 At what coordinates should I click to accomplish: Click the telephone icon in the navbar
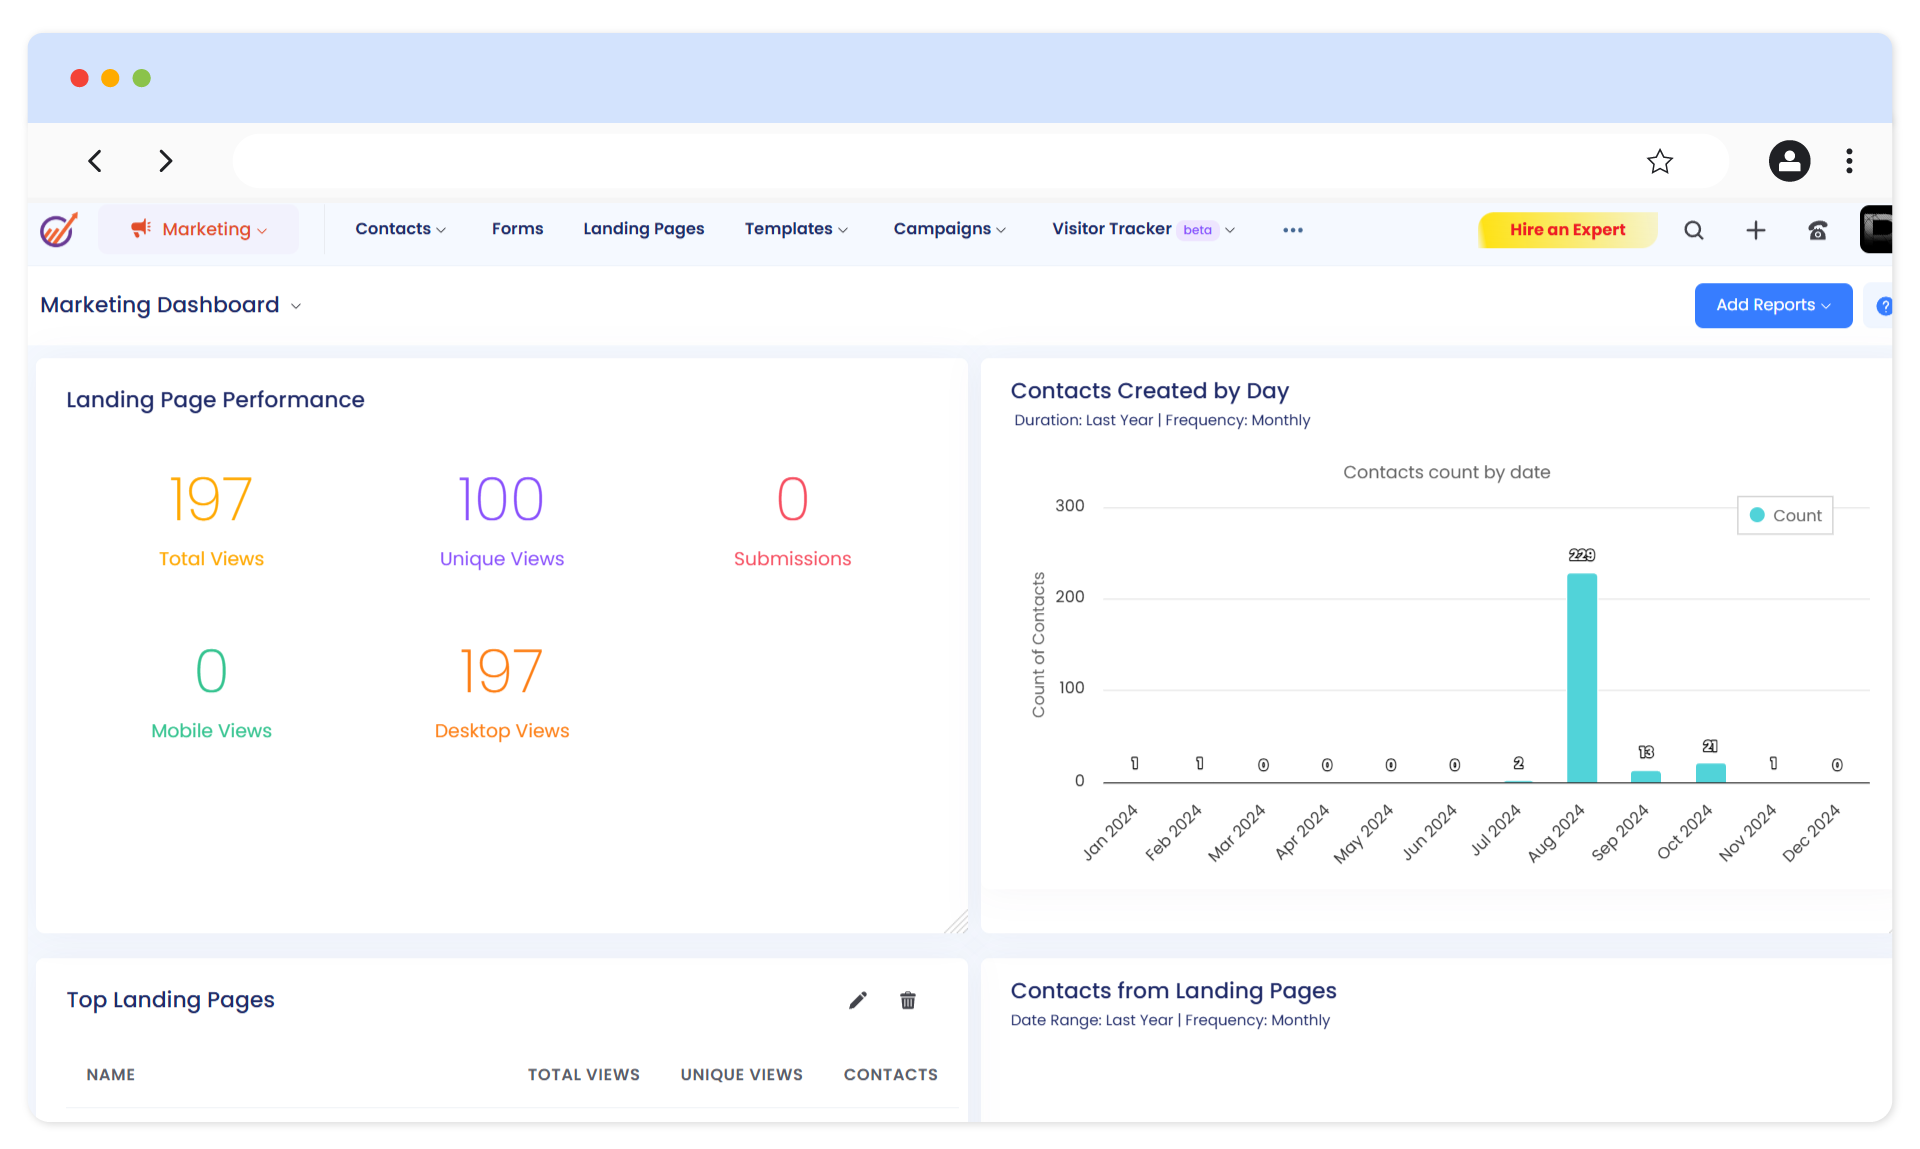coord(1818,229)
